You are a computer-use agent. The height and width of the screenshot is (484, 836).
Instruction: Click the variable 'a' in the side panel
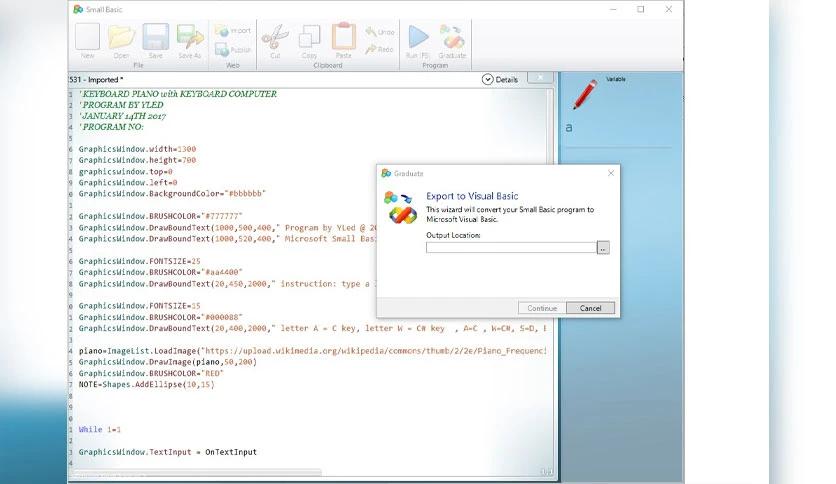569,127
